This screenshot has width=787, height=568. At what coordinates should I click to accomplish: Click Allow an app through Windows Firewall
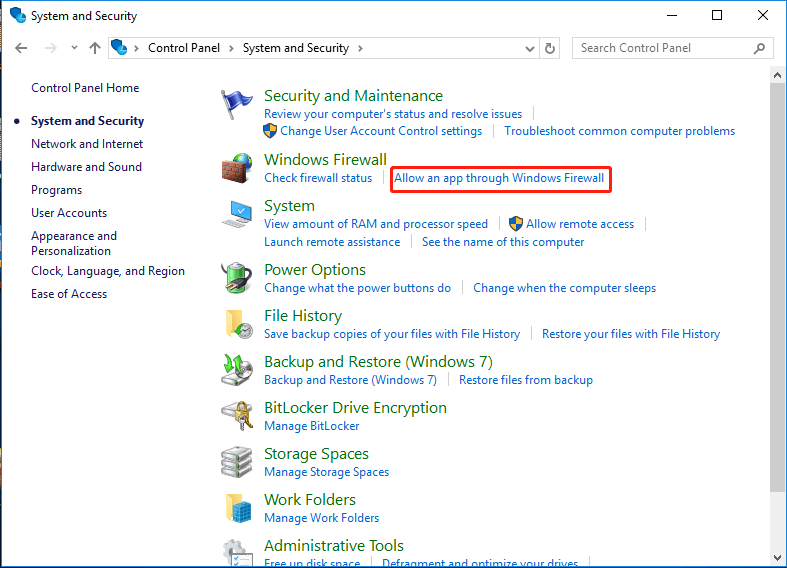coord(499,178)
